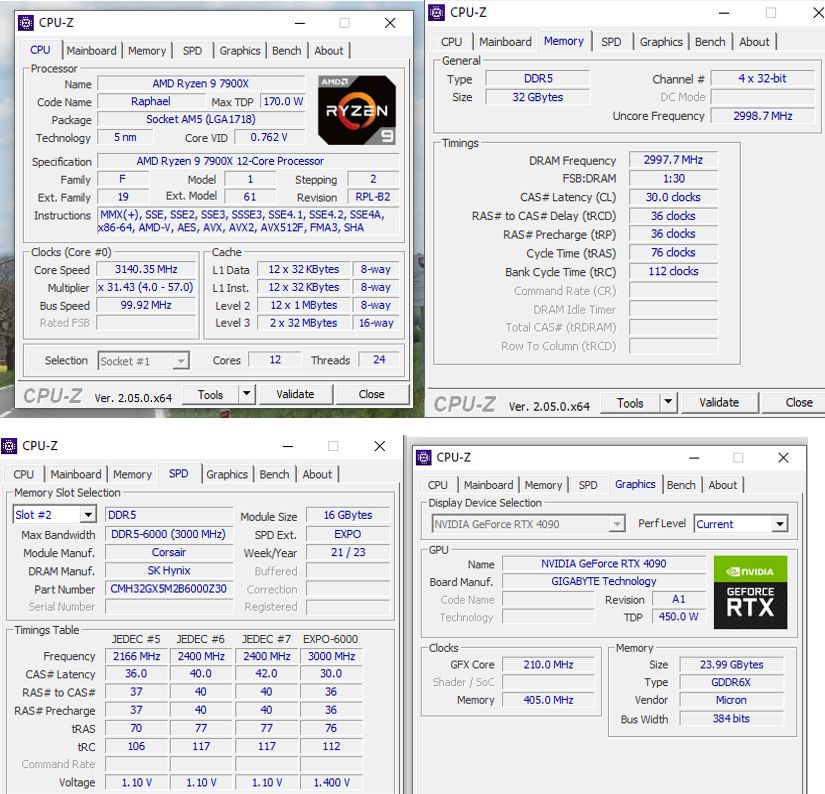Click the Core Speed 3140.35 MHz value
Image resolution: width=825 pixels, height=794 pixels.
pyautogui.click(x=146, y=269)
